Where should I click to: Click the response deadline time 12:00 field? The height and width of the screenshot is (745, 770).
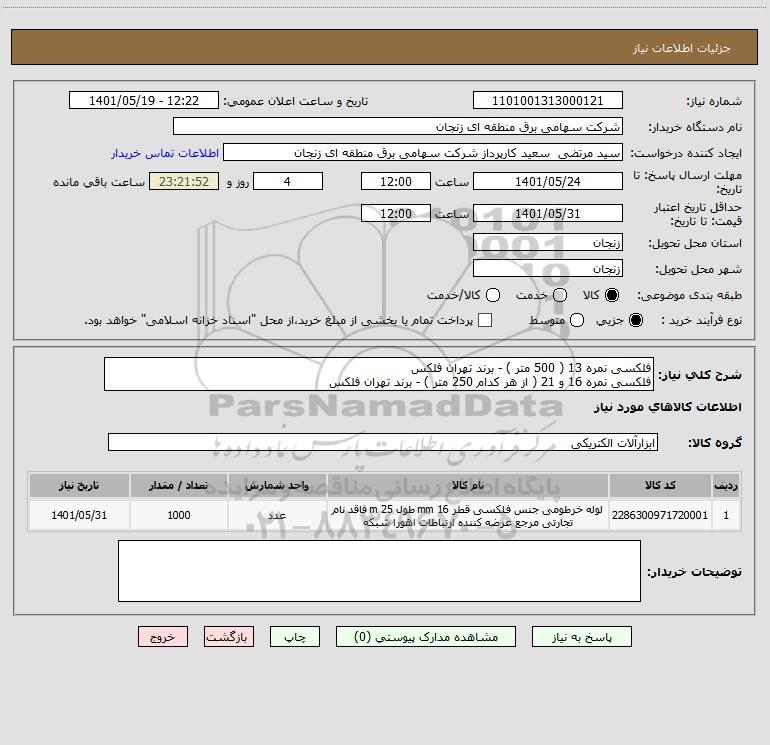click(x=396, y=181)
